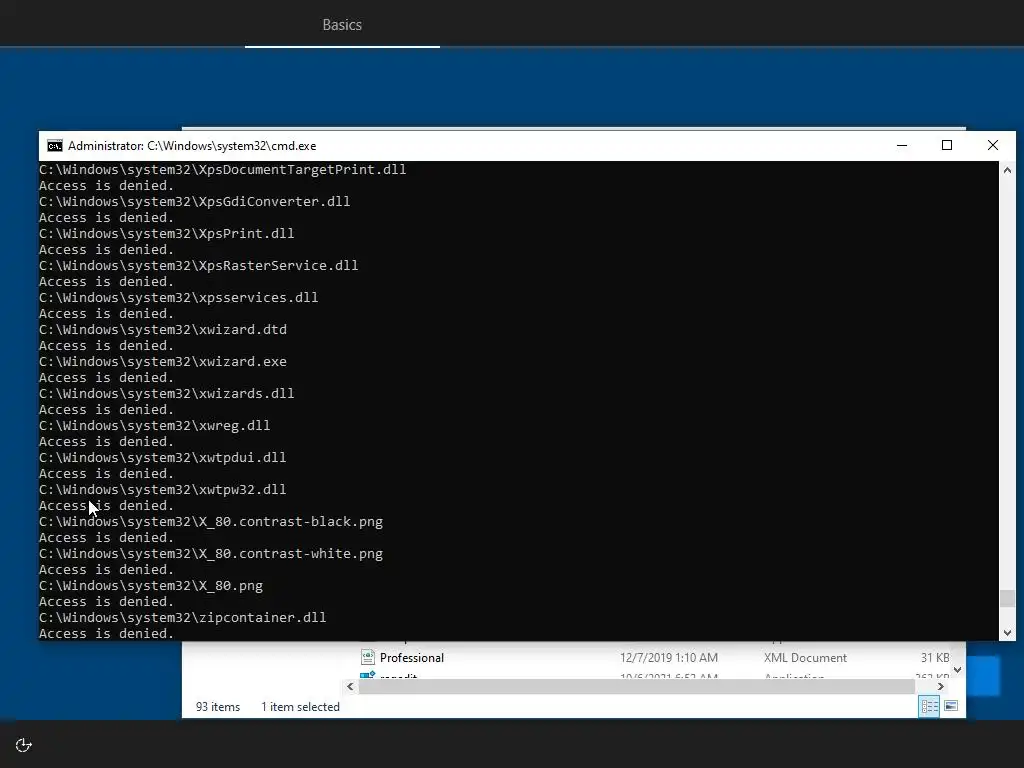Click Access is denied under zipcontainer.dll

[106, 633]
